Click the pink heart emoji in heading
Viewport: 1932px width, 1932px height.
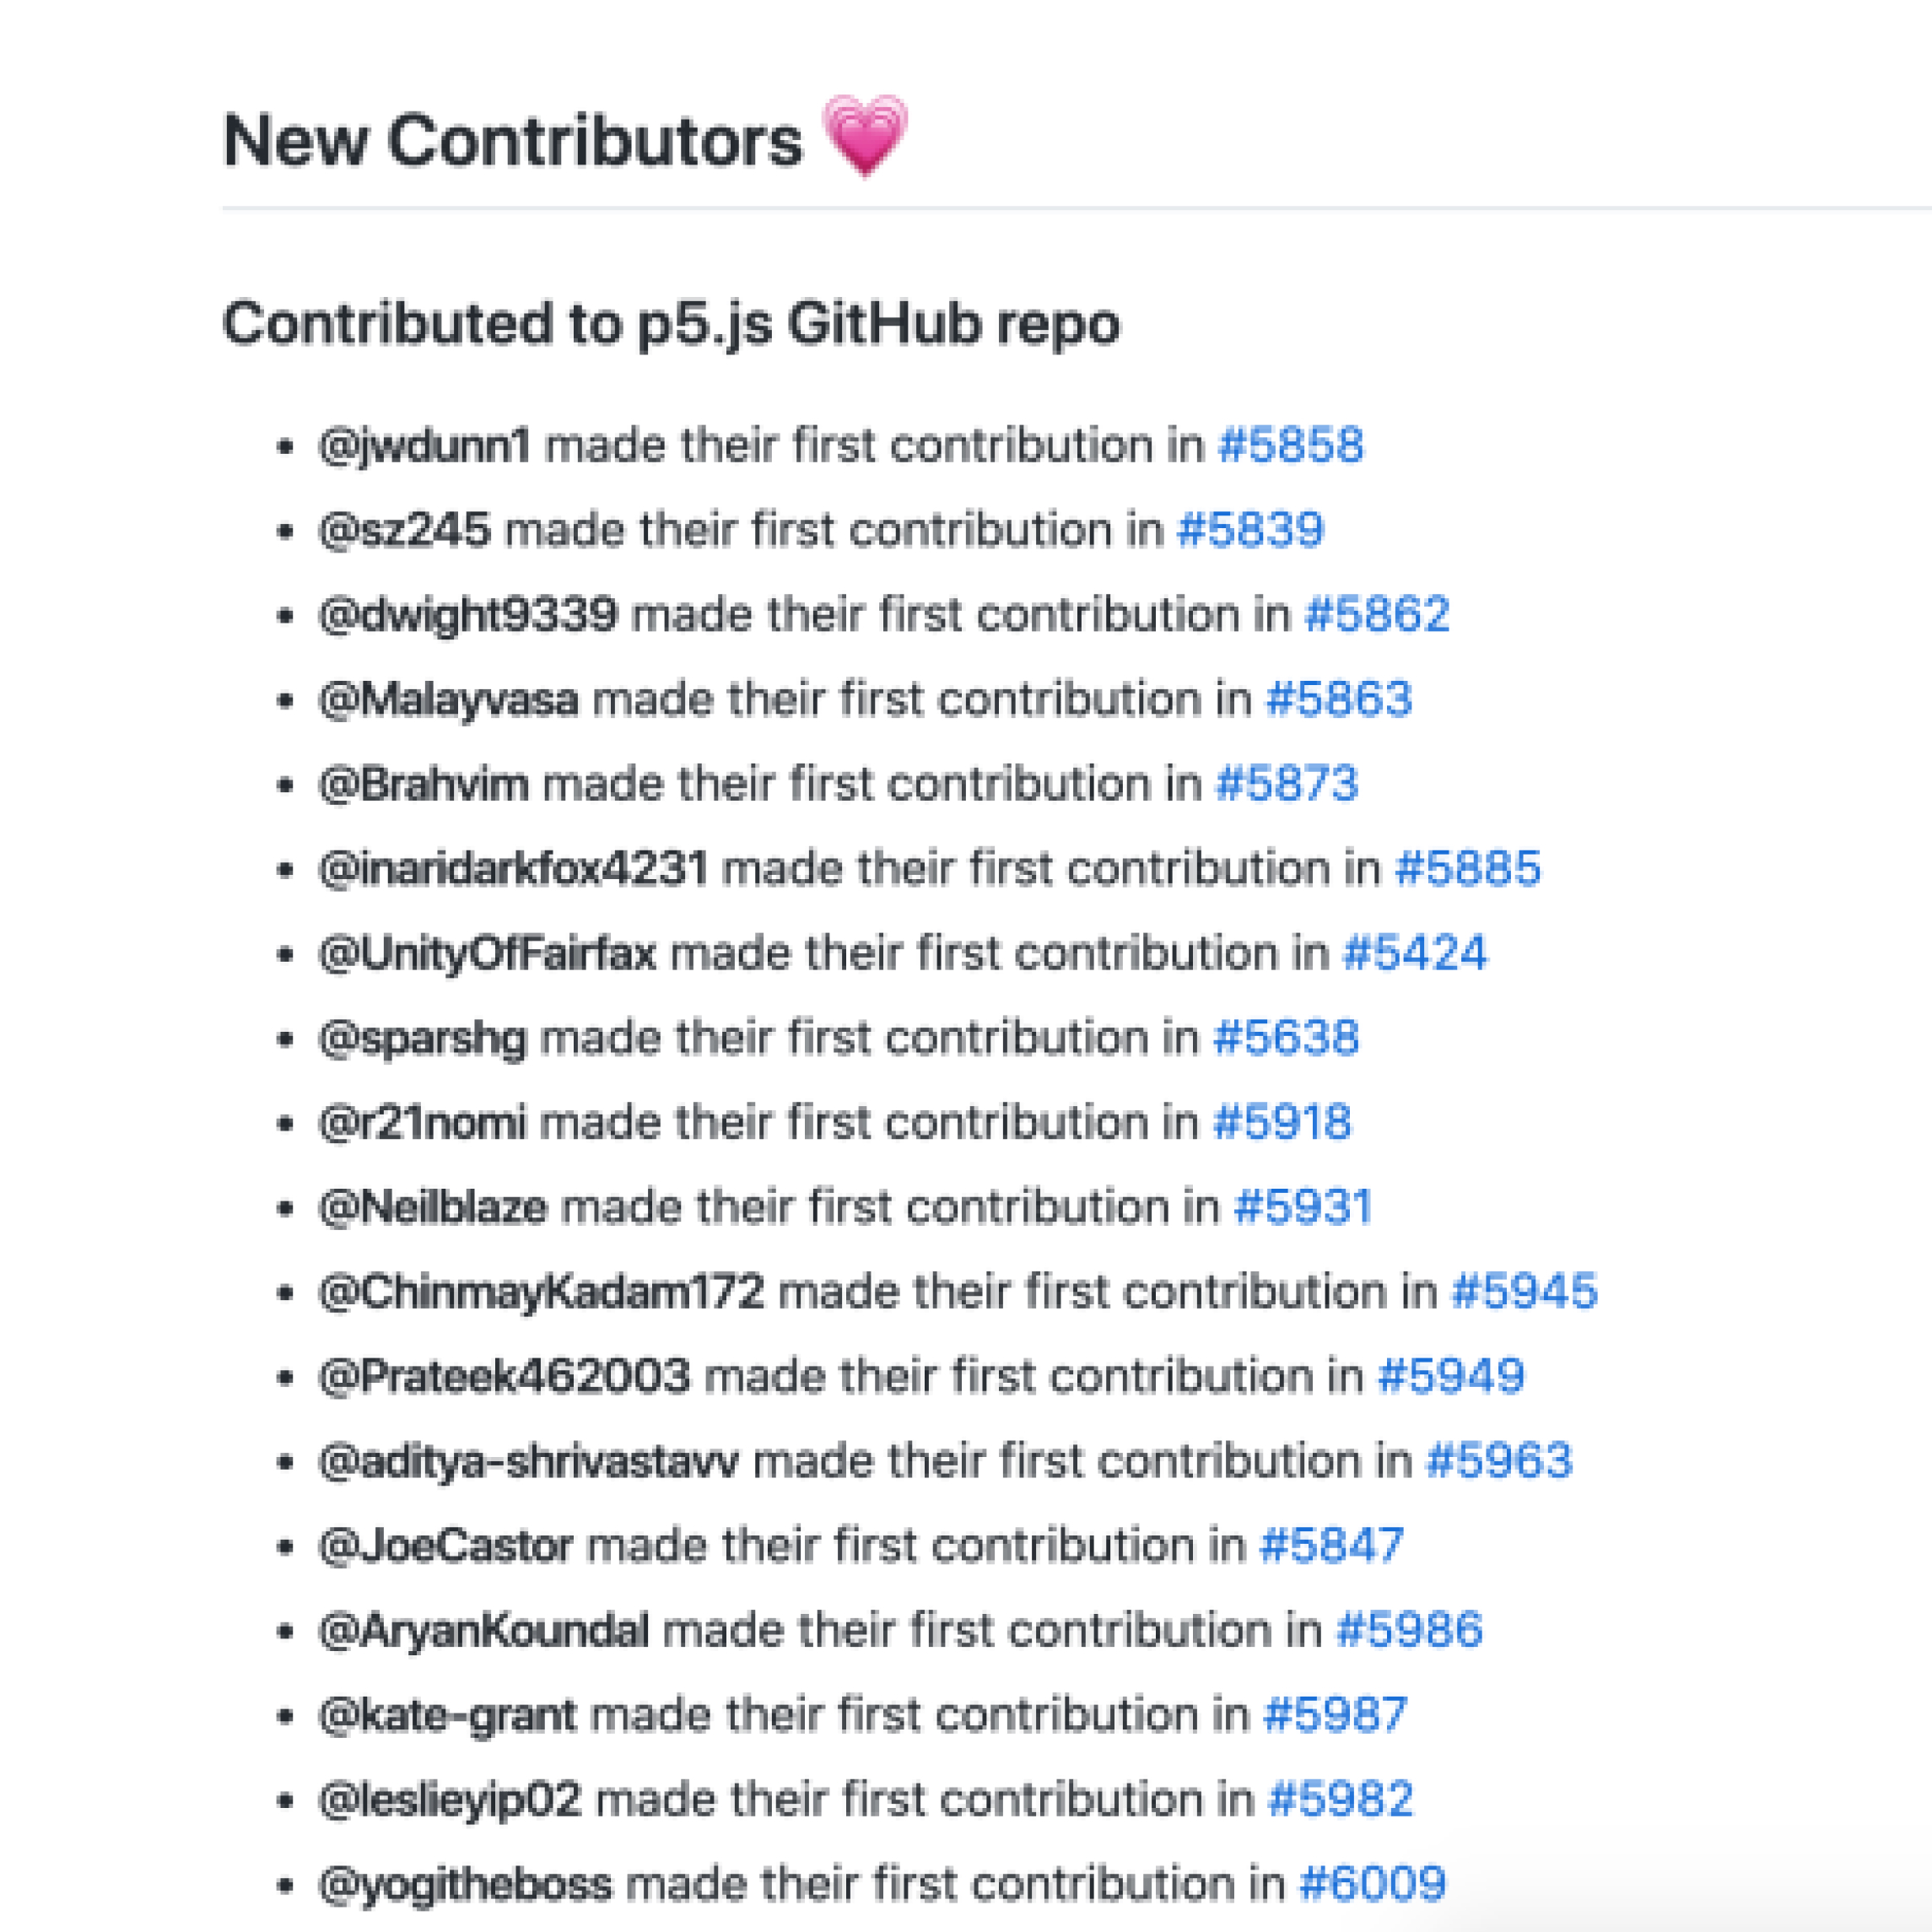pos(865,136)
